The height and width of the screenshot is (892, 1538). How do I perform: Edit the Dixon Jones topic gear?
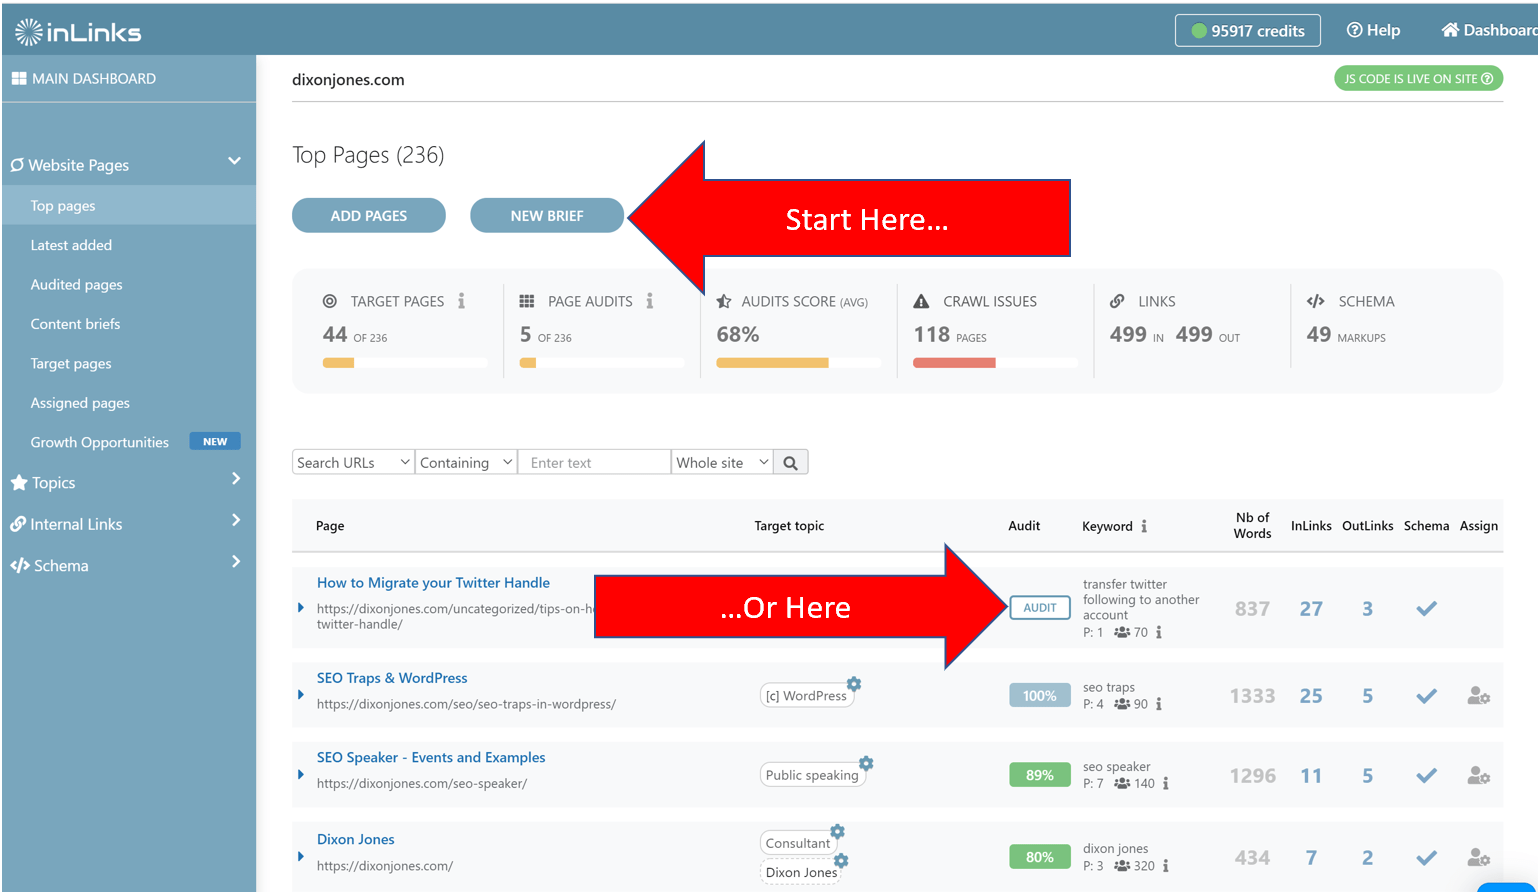tap(841, 860)
